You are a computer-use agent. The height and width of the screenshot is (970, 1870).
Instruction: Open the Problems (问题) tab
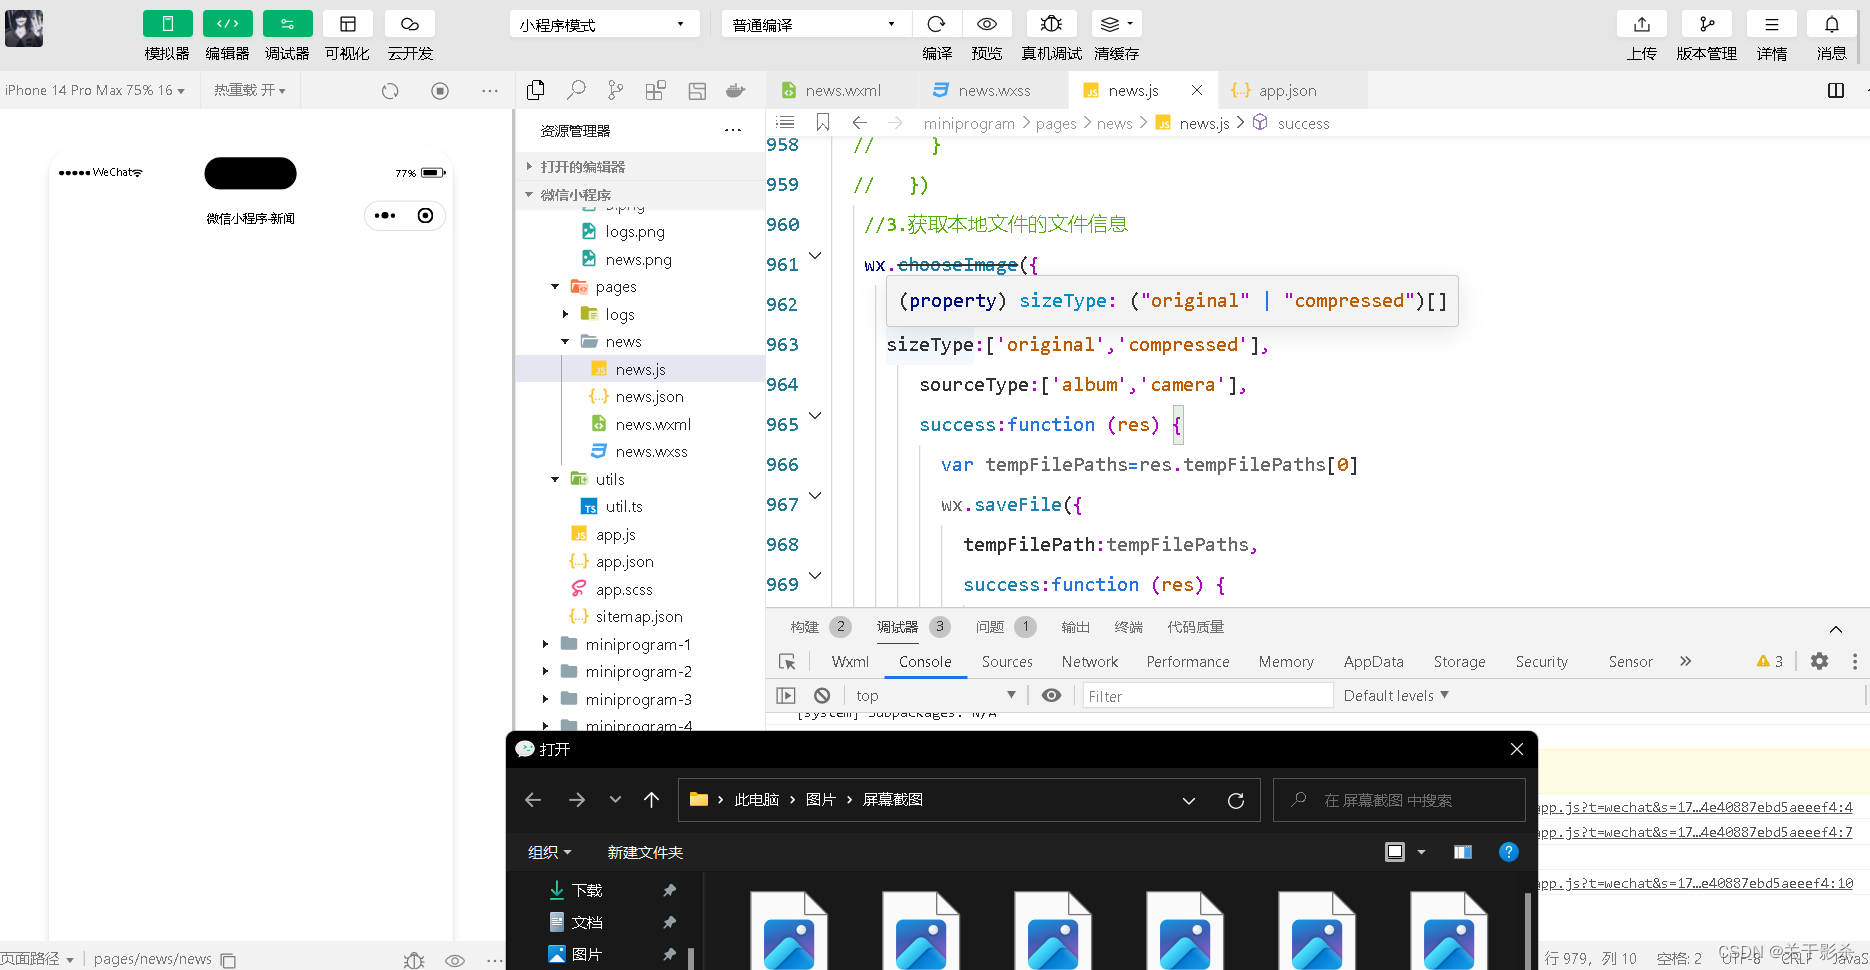click(x=1005, y=627)
